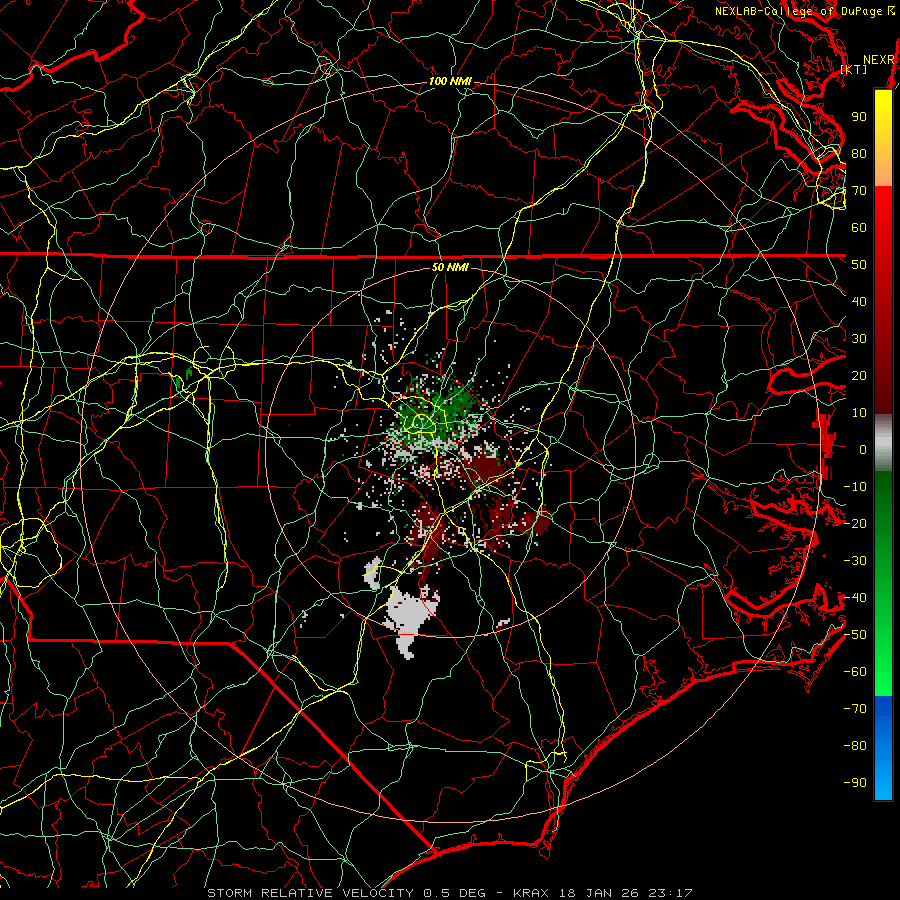
Task: Click the 100 NMI range ring label
Action: click(450, 82)
